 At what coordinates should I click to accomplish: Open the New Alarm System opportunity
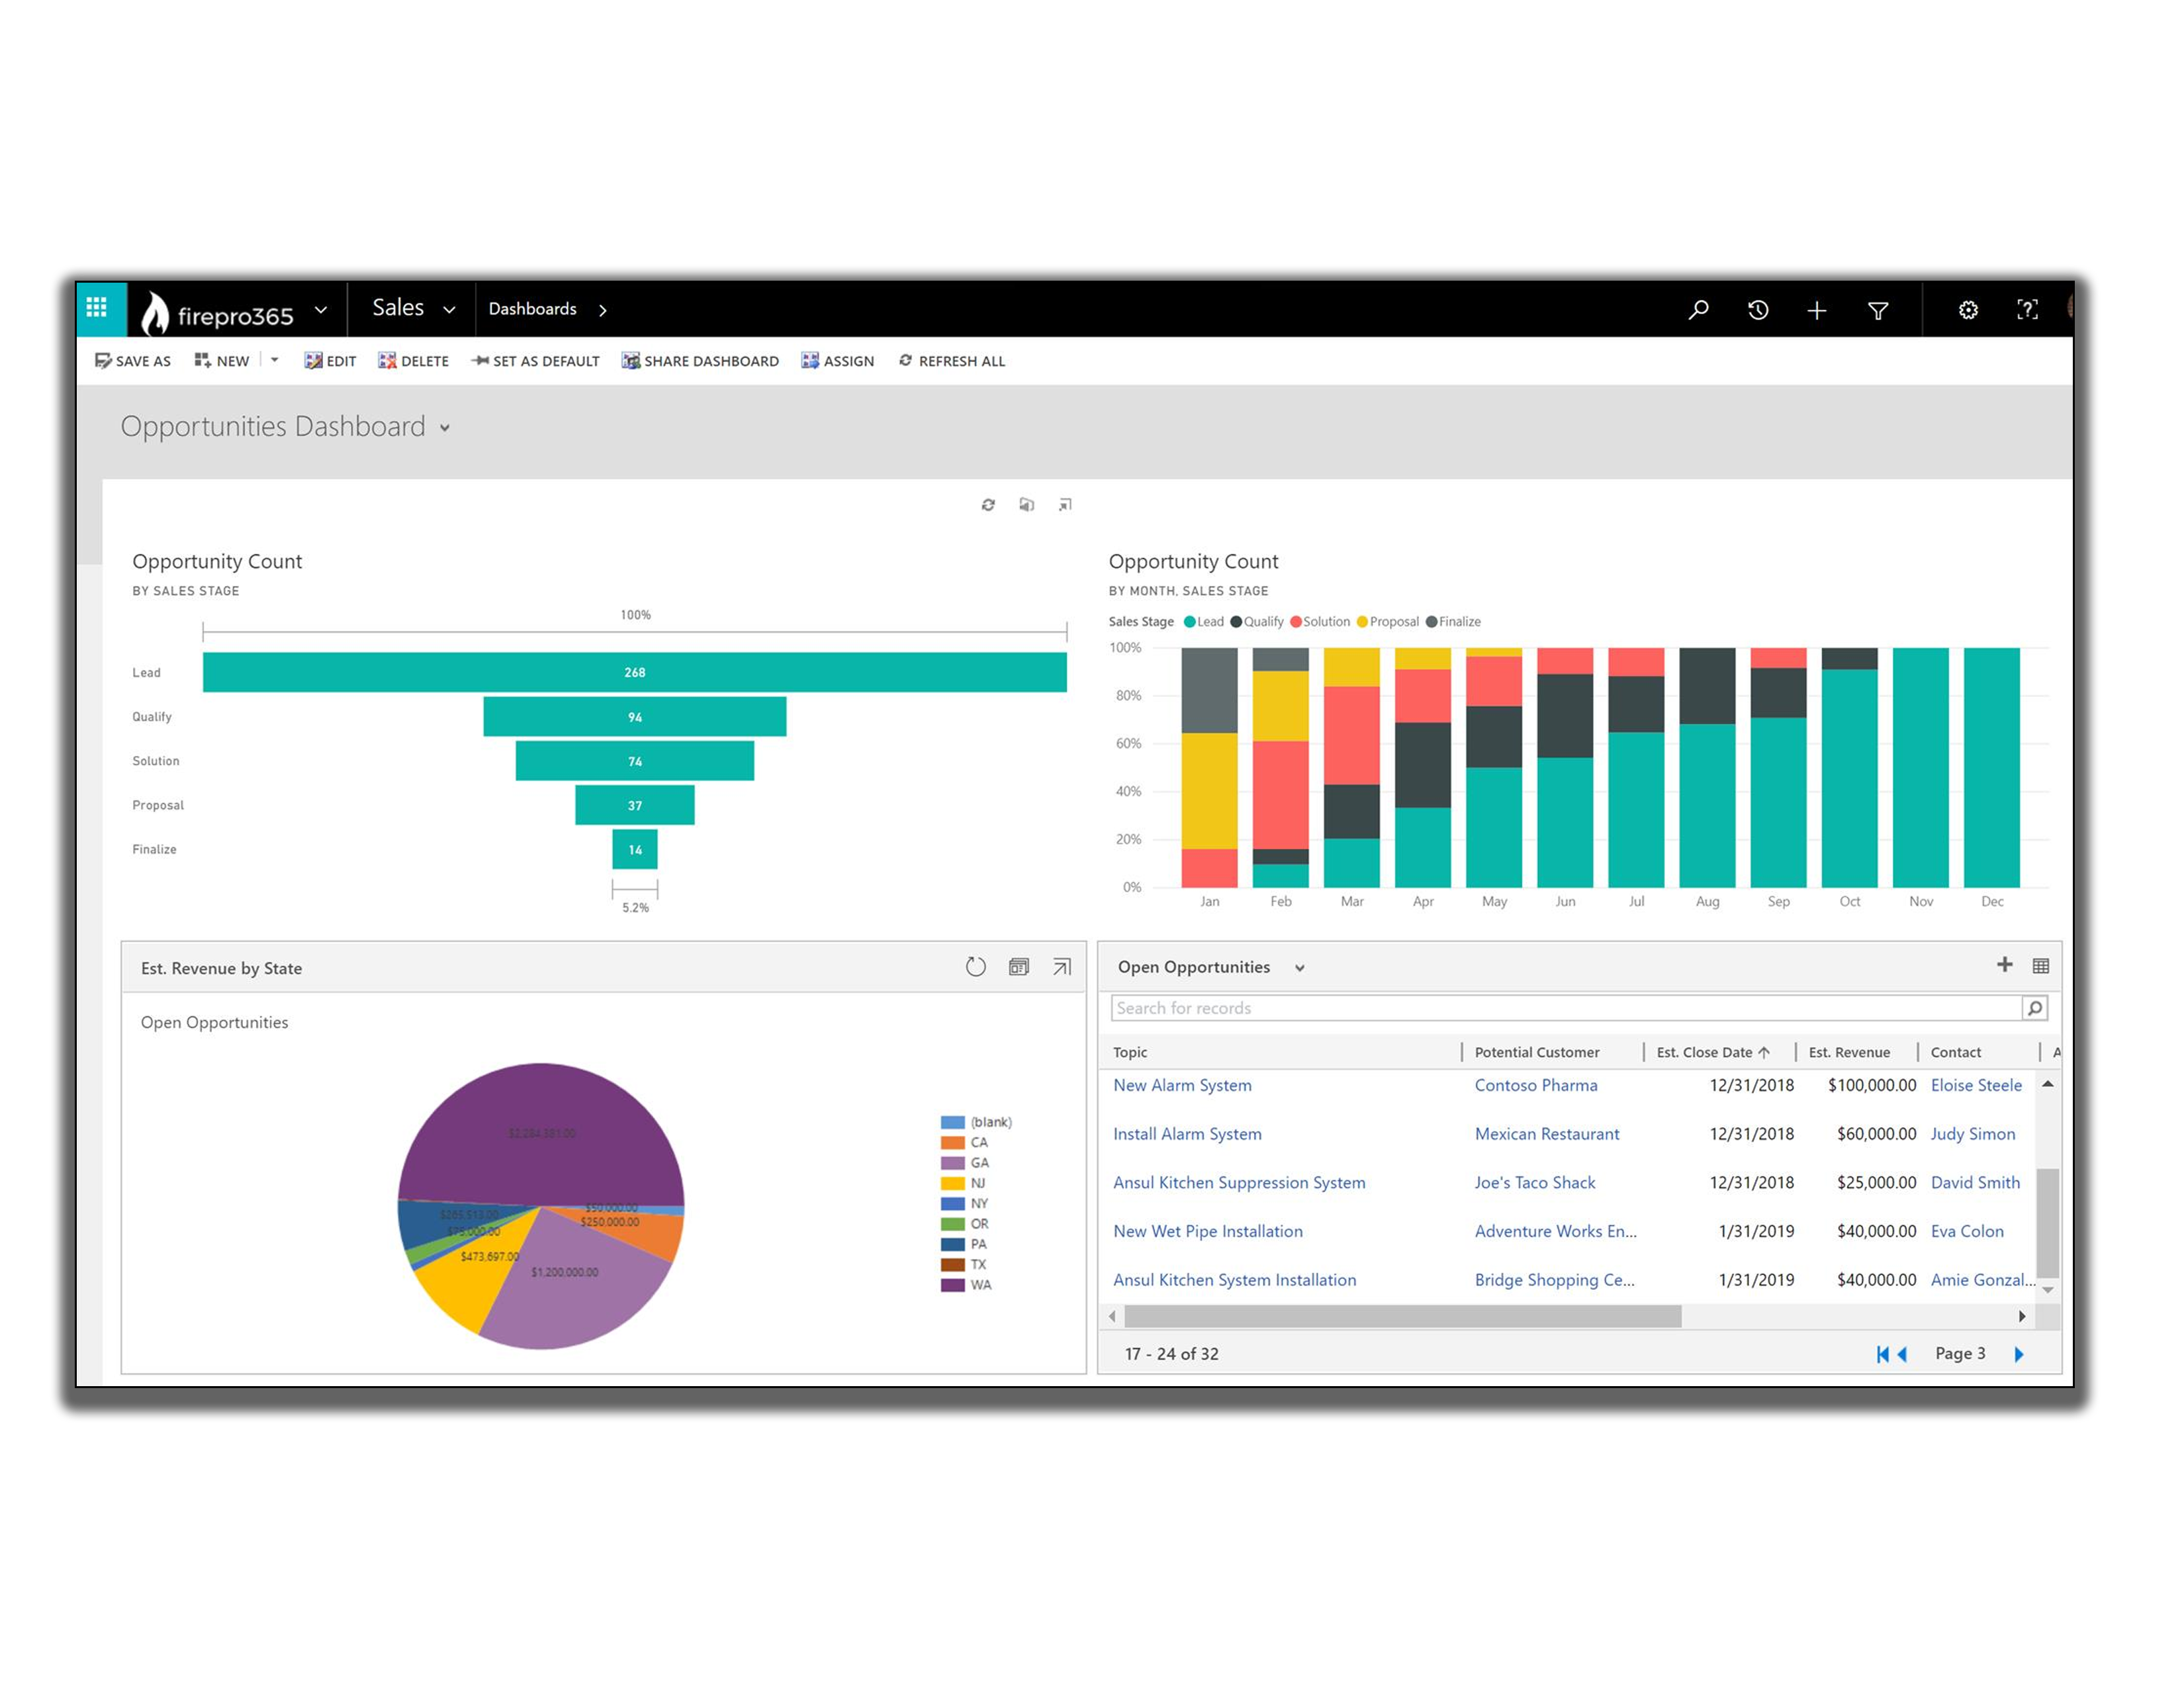[1182, 1085]
